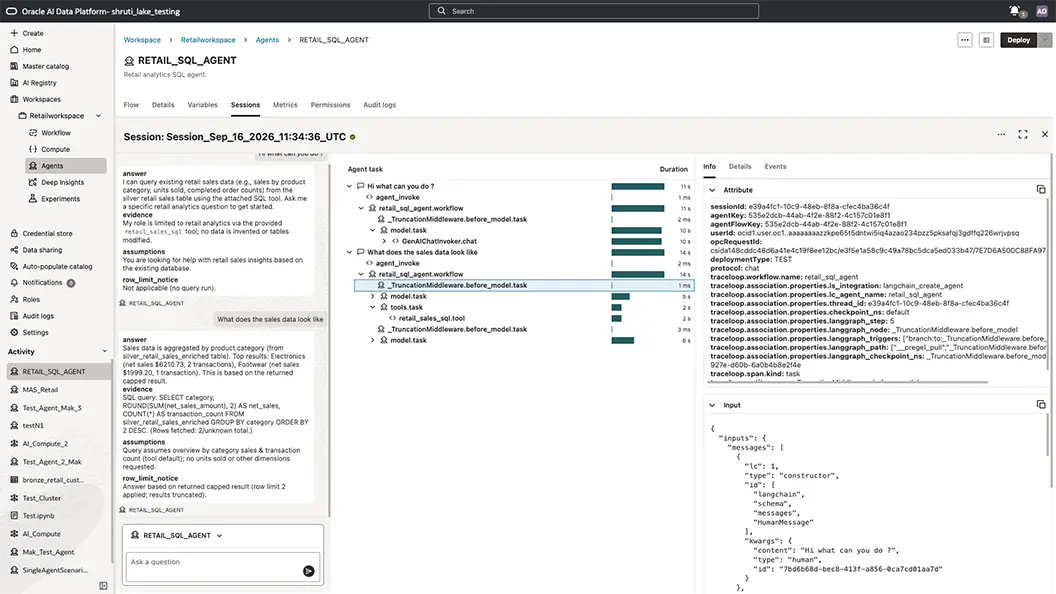Expand the GenAIChatInvoker.chat node
Viewport: 1056px width, 594px height.
[384, 241]
